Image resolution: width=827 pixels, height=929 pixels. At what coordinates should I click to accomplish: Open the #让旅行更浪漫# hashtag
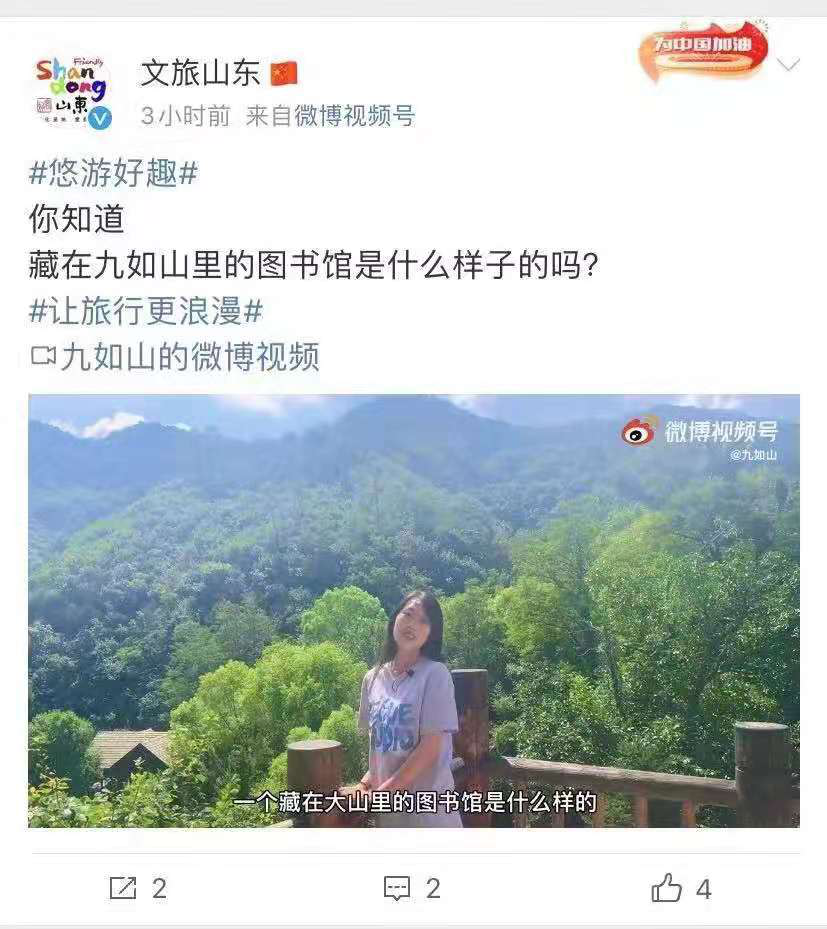(146, 311)
